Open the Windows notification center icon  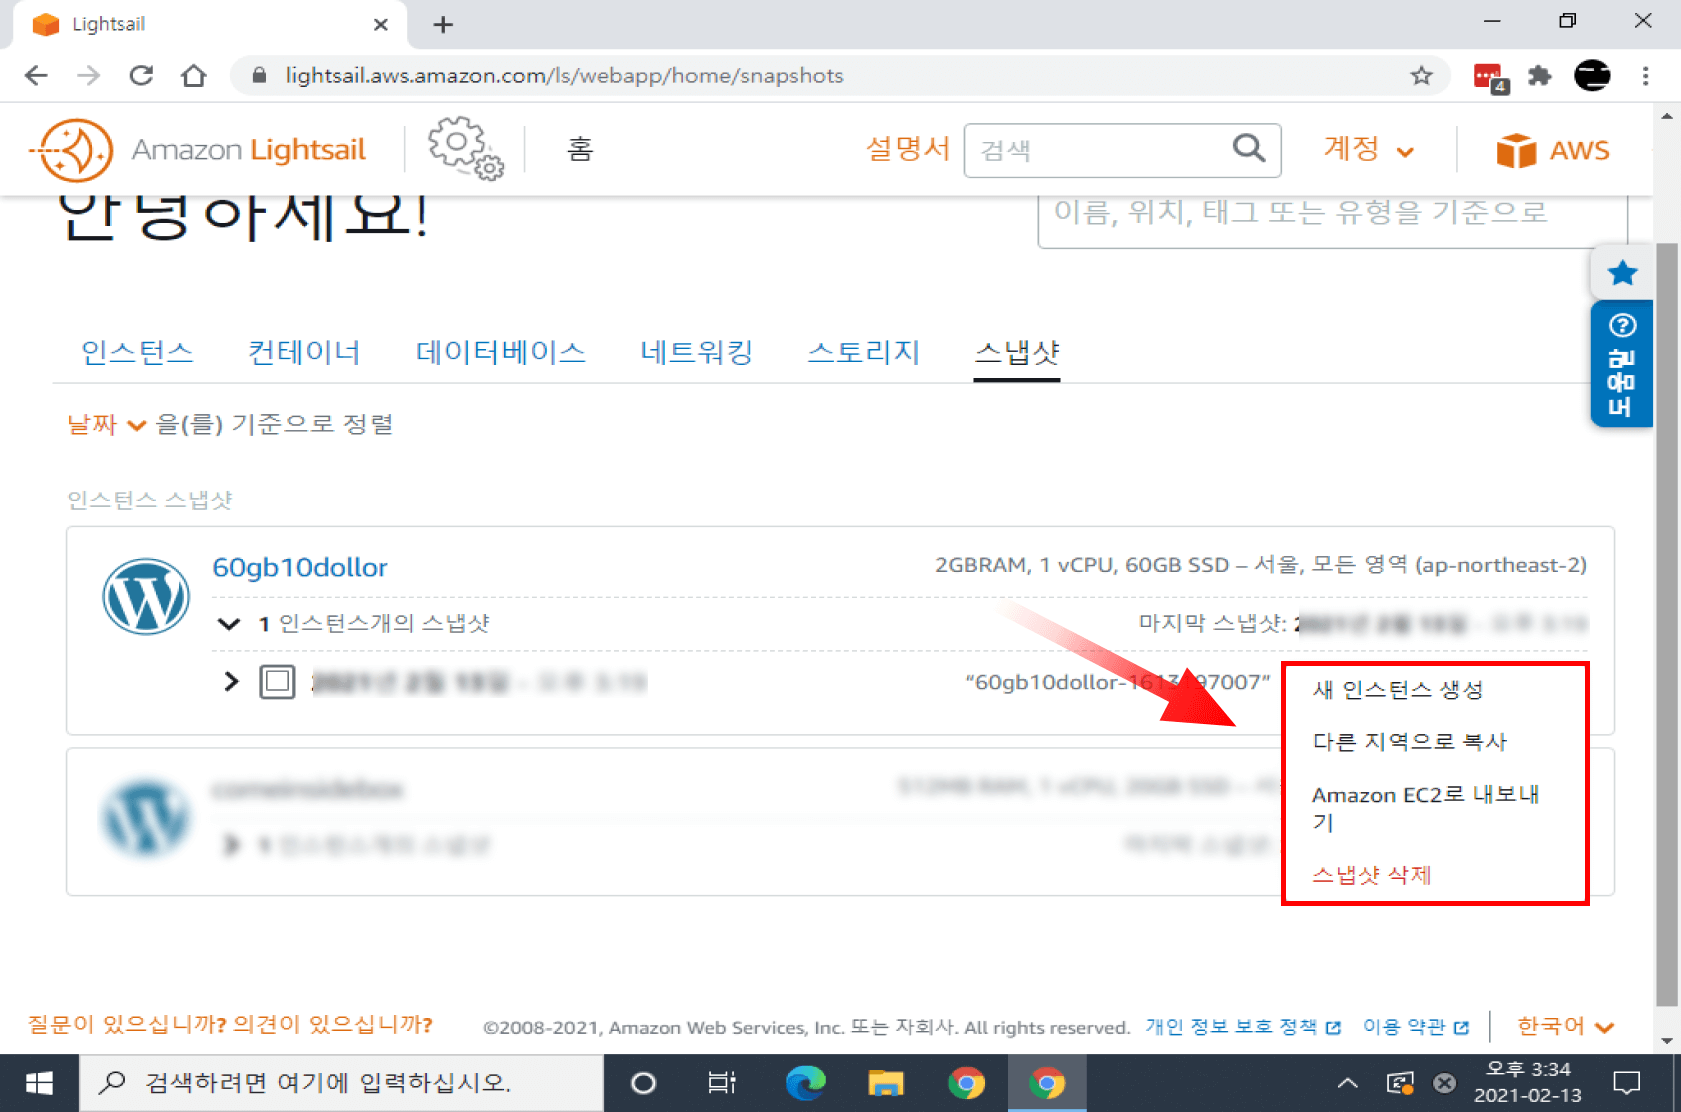(1627, 1083)
